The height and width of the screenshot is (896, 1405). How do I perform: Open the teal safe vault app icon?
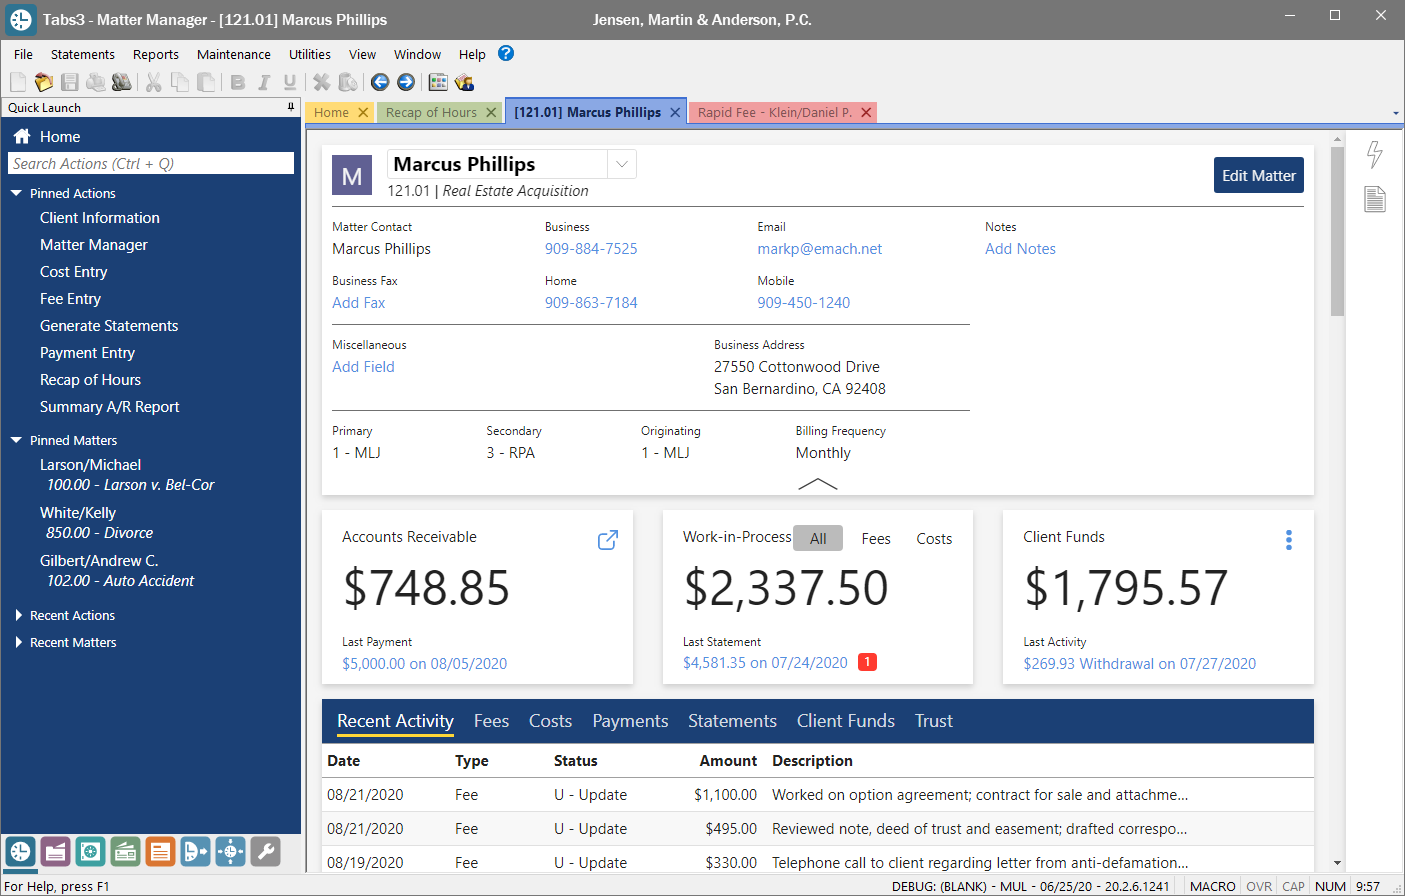90,852
